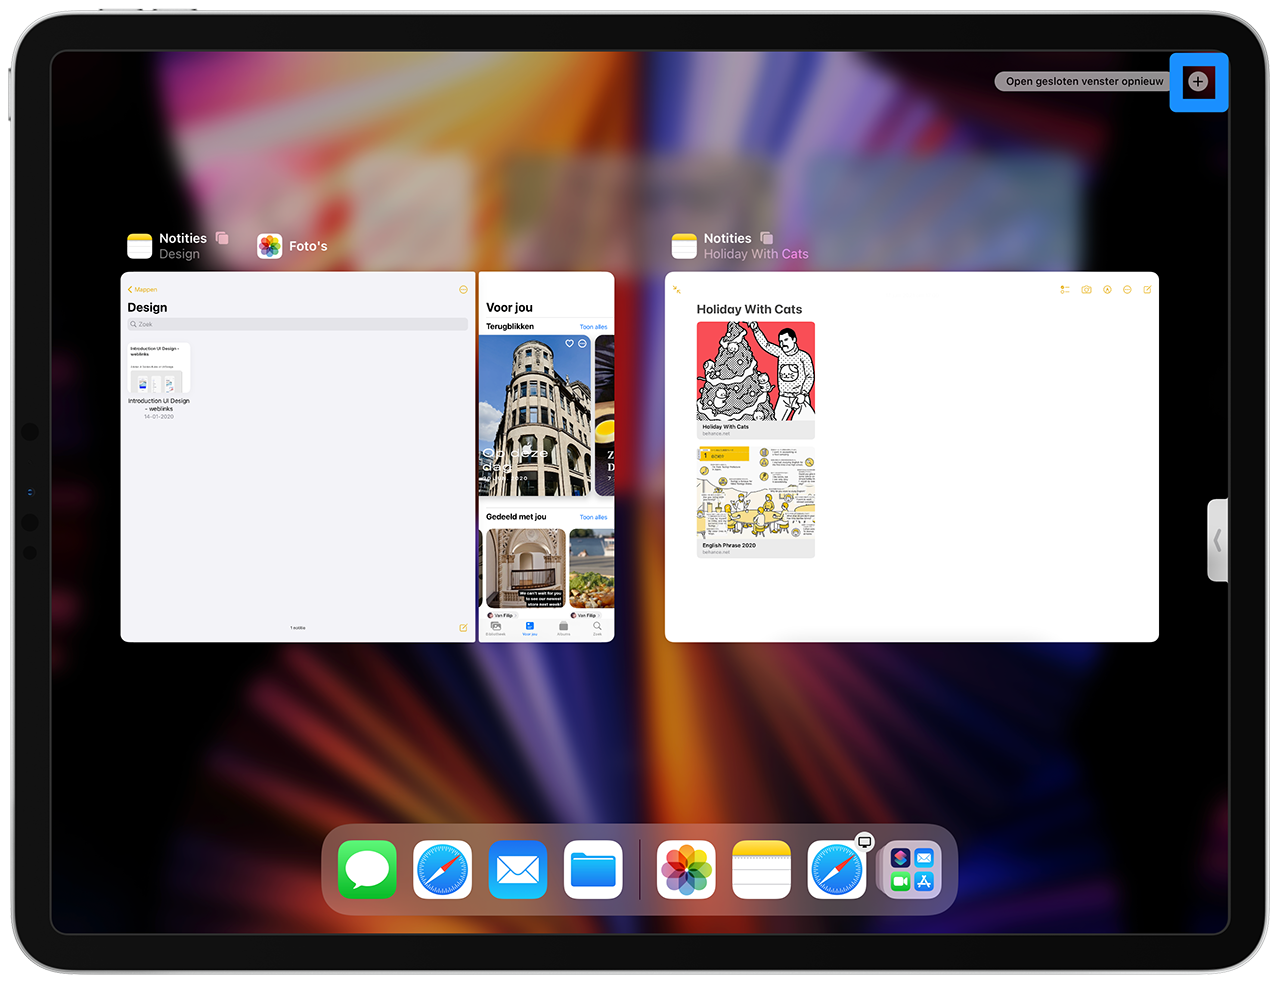Select the Notities Holiday With Cats window header

point(740,246)
